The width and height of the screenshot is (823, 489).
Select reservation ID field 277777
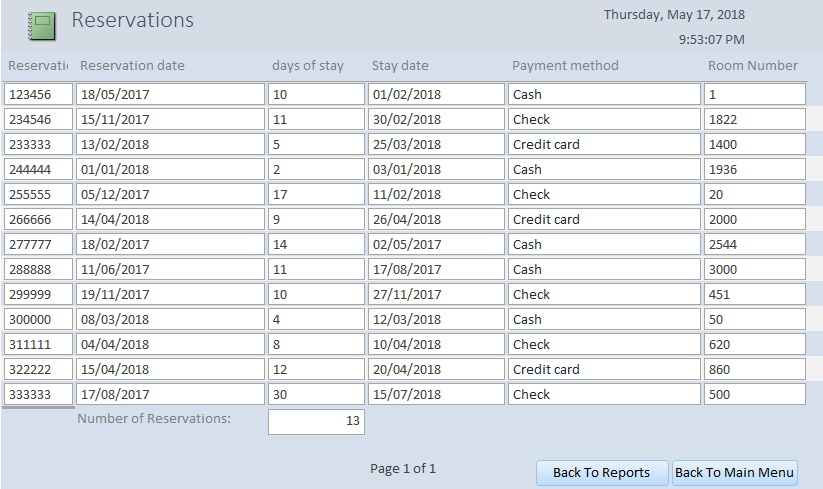coord(38,244)
